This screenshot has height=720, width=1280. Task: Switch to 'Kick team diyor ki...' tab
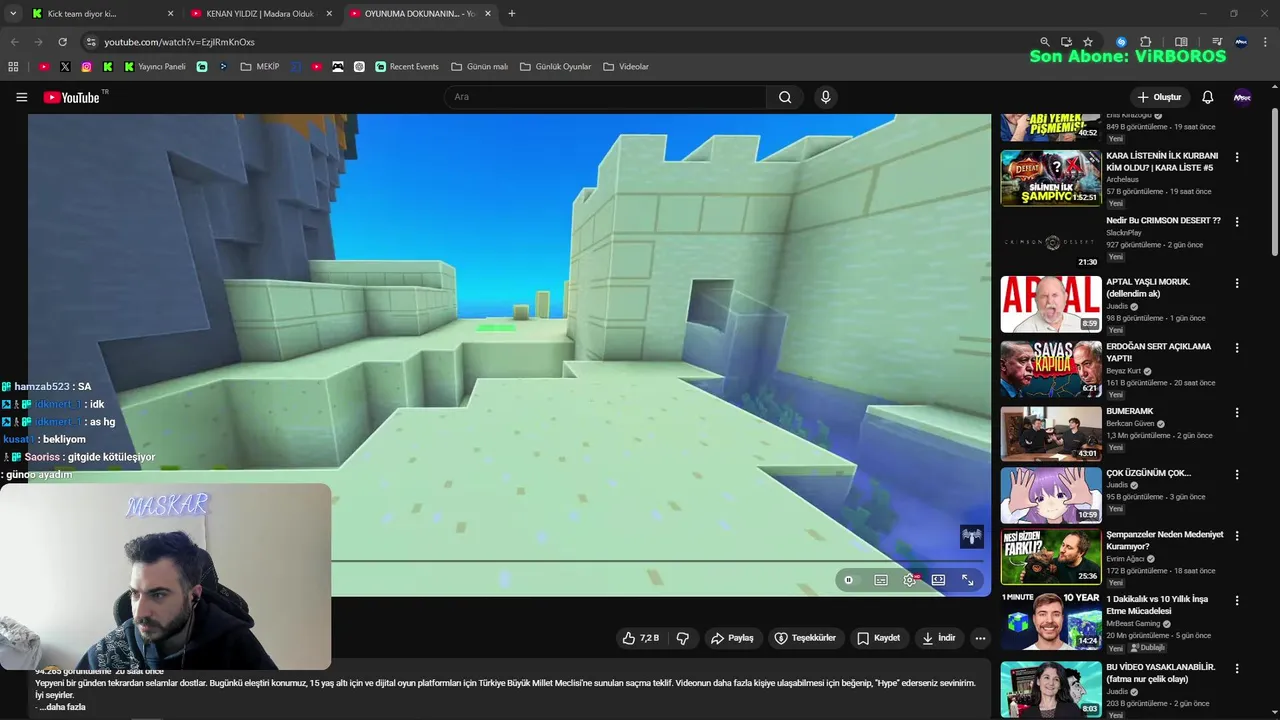tap(102, 14)
